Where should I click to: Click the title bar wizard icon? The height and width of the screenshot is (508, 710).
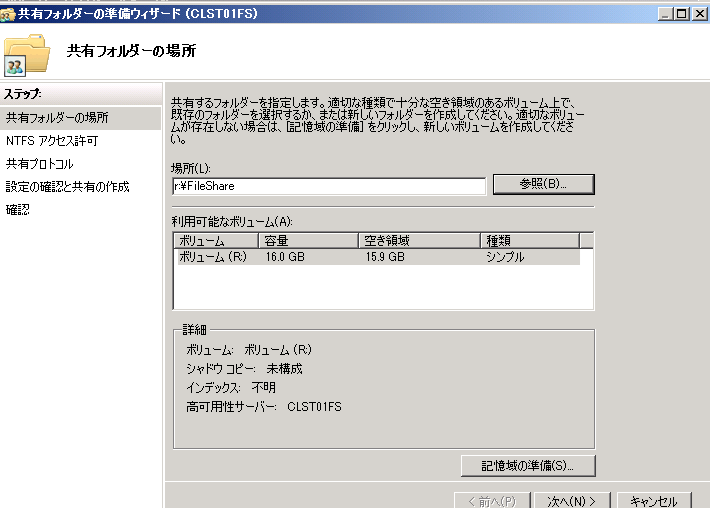(8, 14)
